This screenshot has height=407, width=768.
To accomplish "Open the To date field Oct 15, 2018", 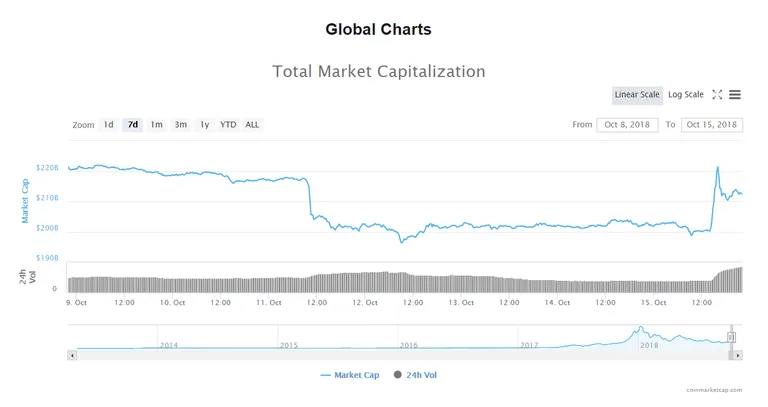I will 712,125.
